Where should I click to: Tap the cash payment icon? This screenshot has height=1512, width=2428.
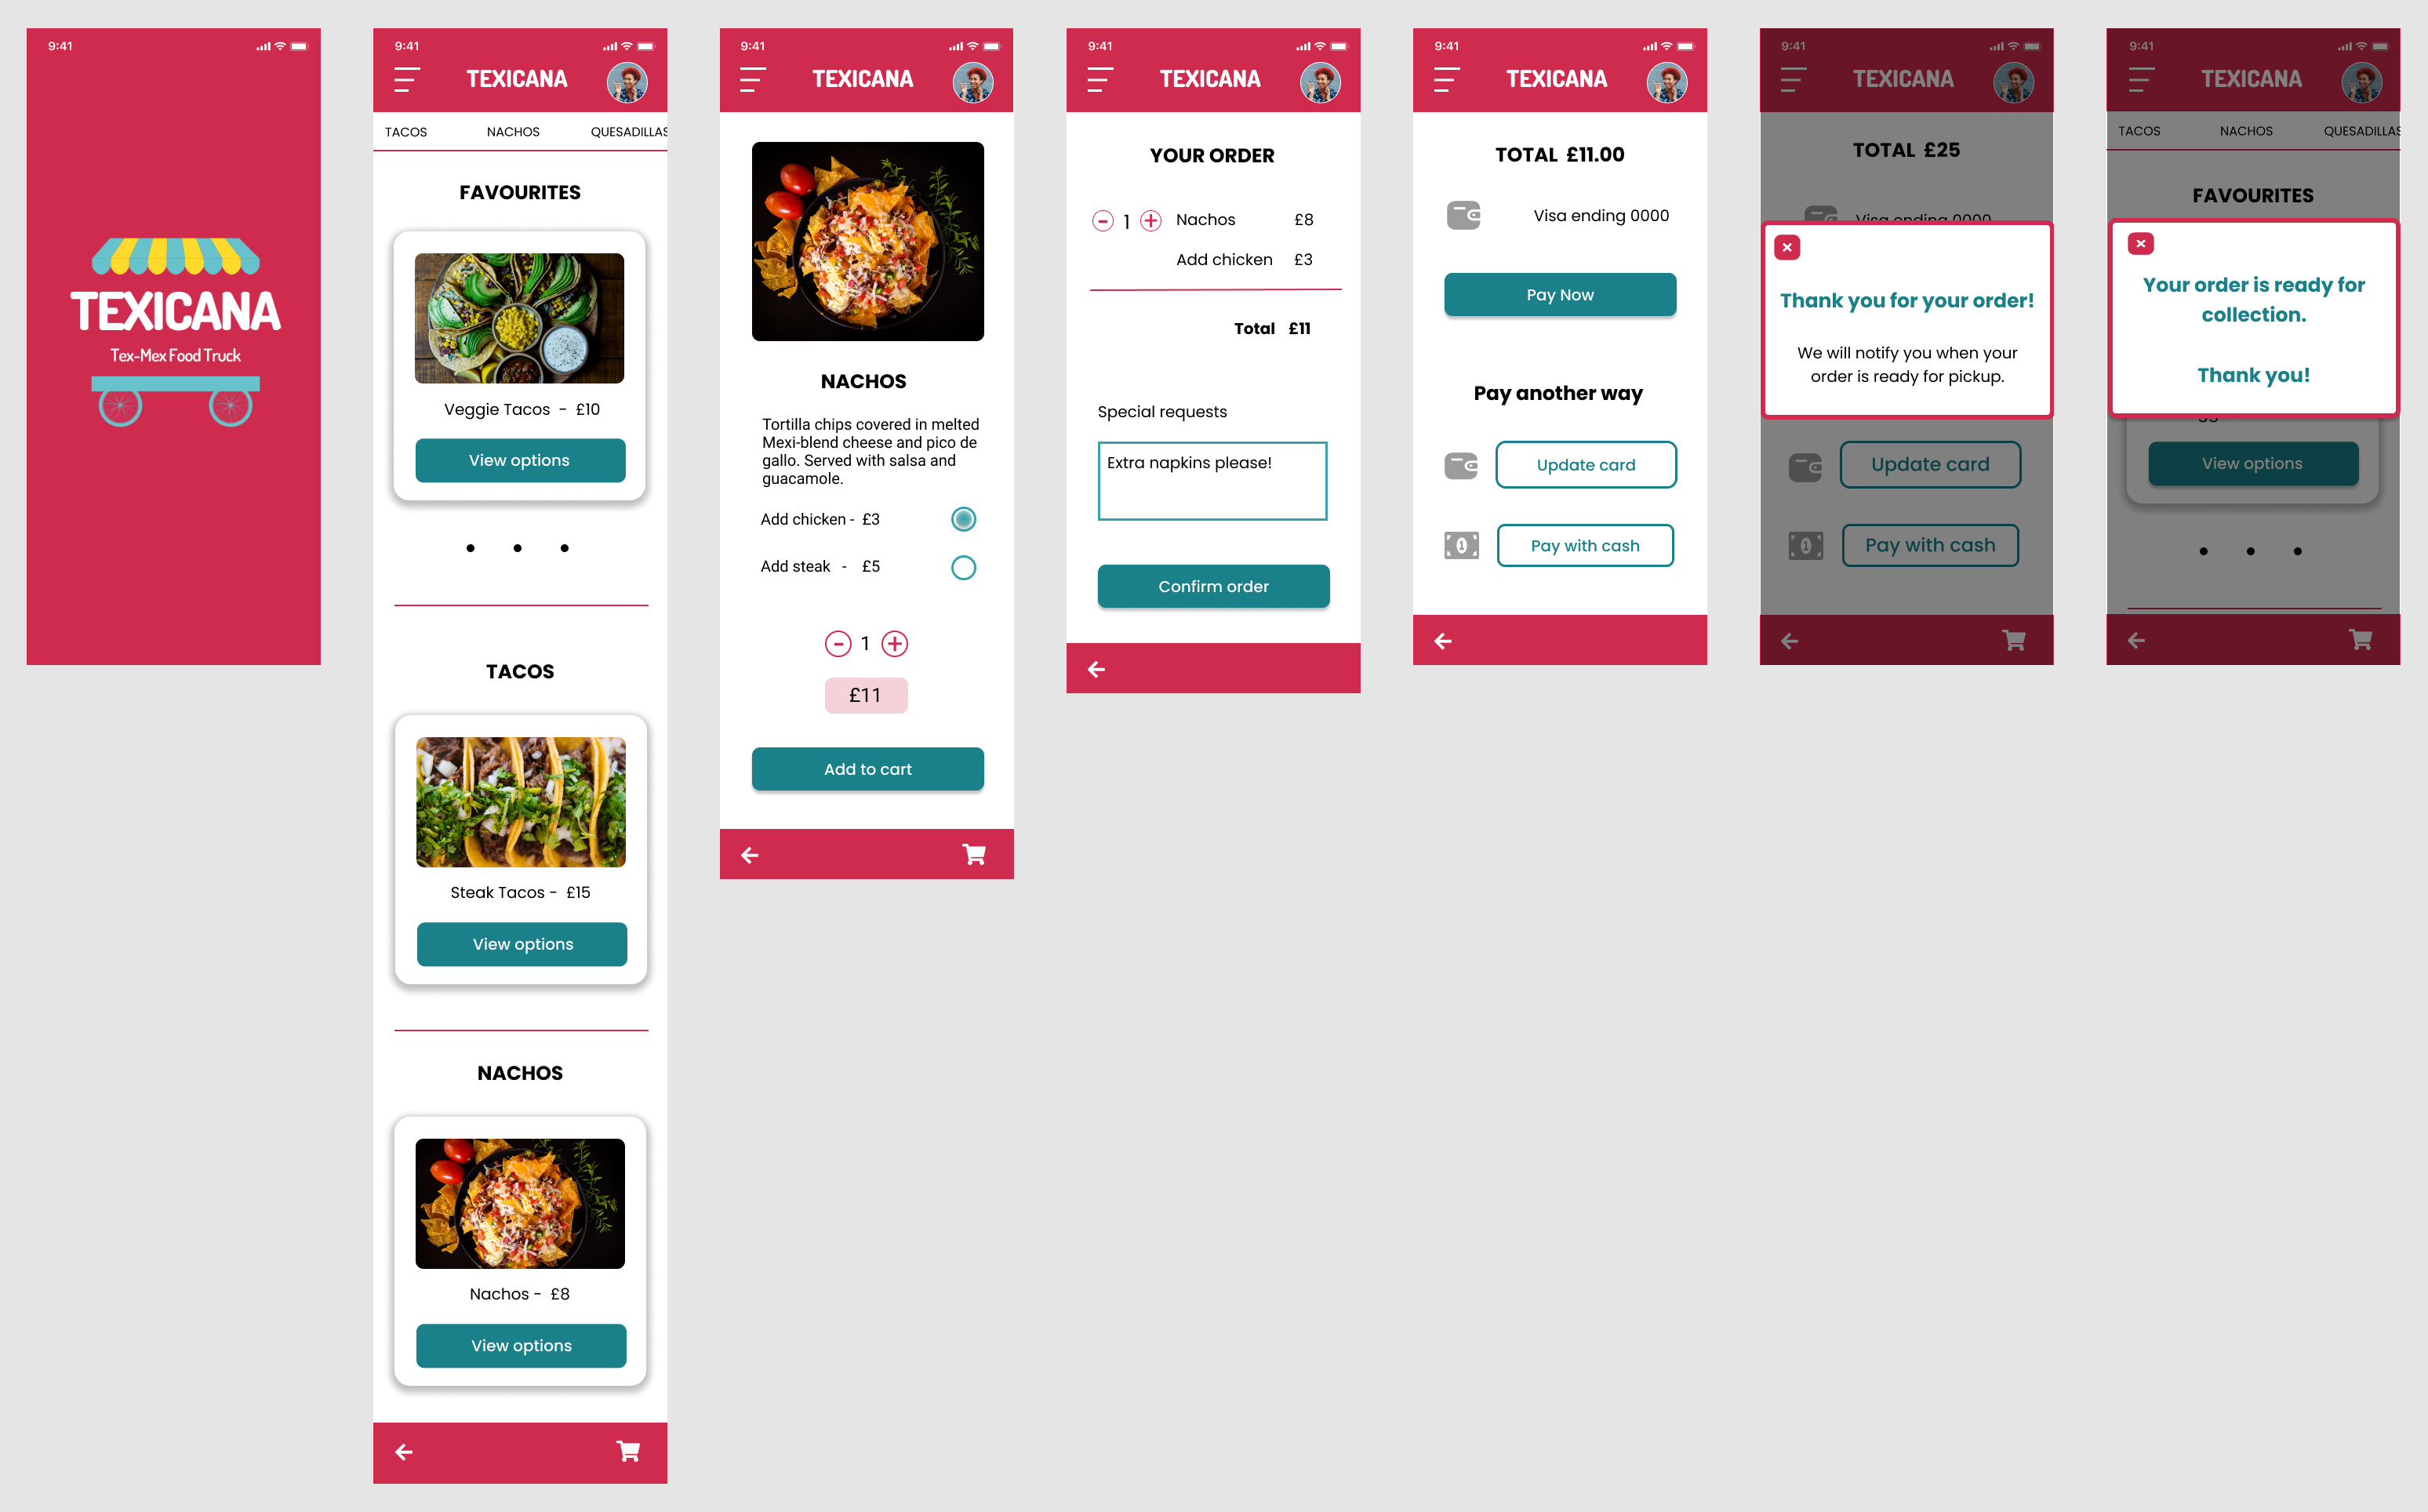[1461, 545]
